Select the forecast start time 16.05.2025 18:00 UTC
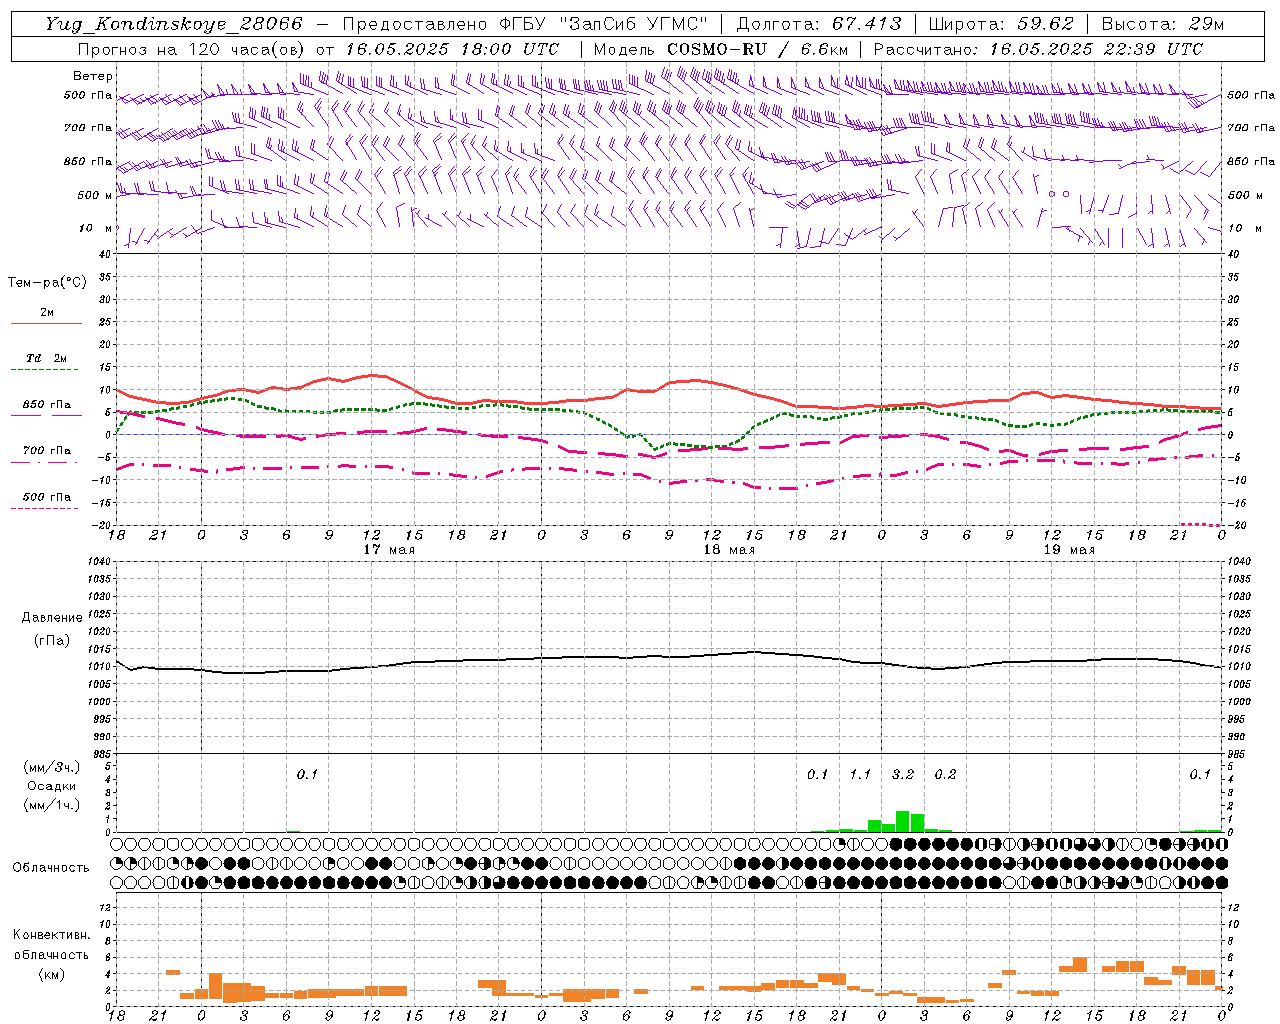The image size is (1280, 1024). click(452, 49)
